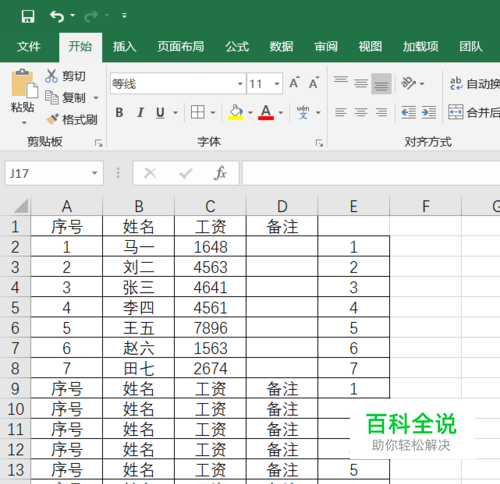Open the 文件 (File) tab

tap(29, 47)
